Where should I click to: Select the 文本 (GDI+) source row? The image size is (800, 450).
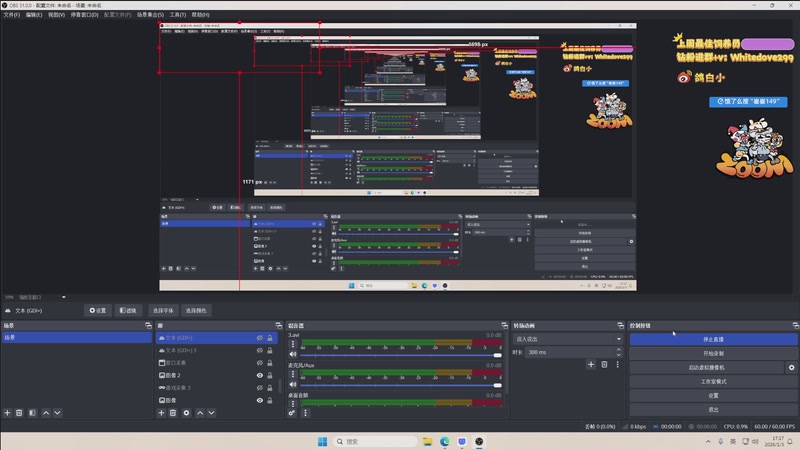pyautogui.click(x=217, y=338)
